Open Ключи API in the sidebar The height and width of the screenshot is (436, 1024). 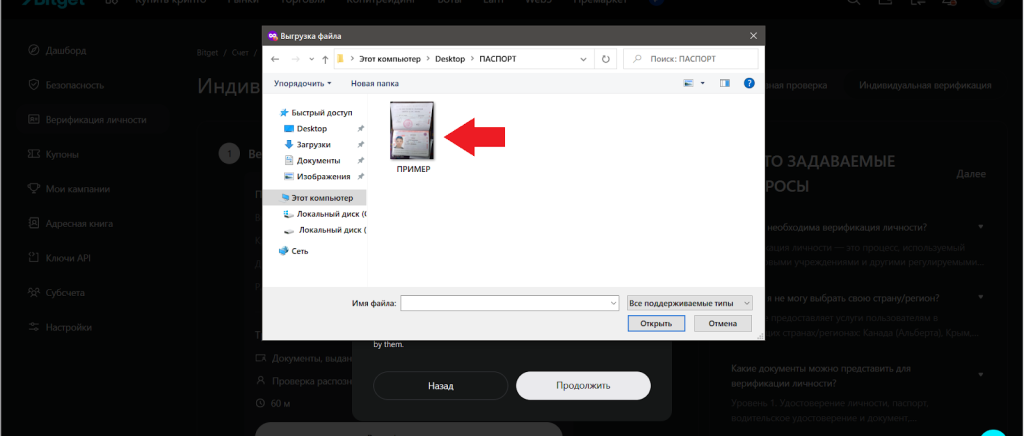(x=69, y=258)
